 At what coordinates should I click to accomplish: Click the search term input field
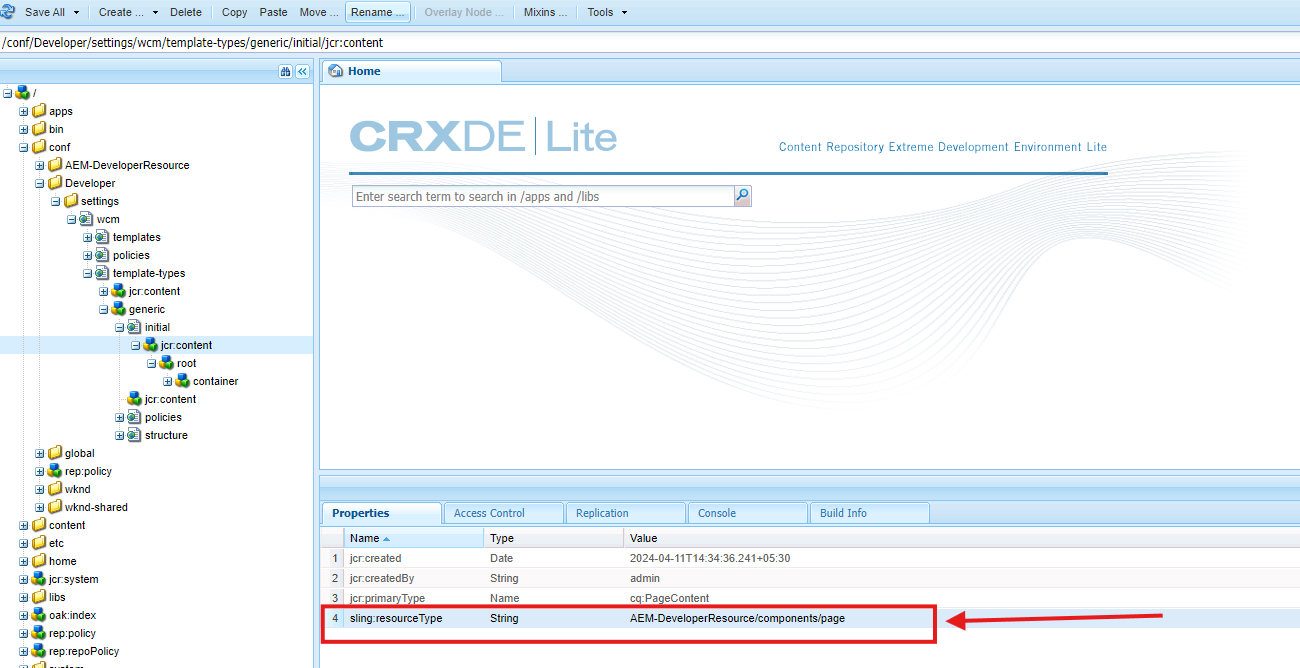click(543, 197)
